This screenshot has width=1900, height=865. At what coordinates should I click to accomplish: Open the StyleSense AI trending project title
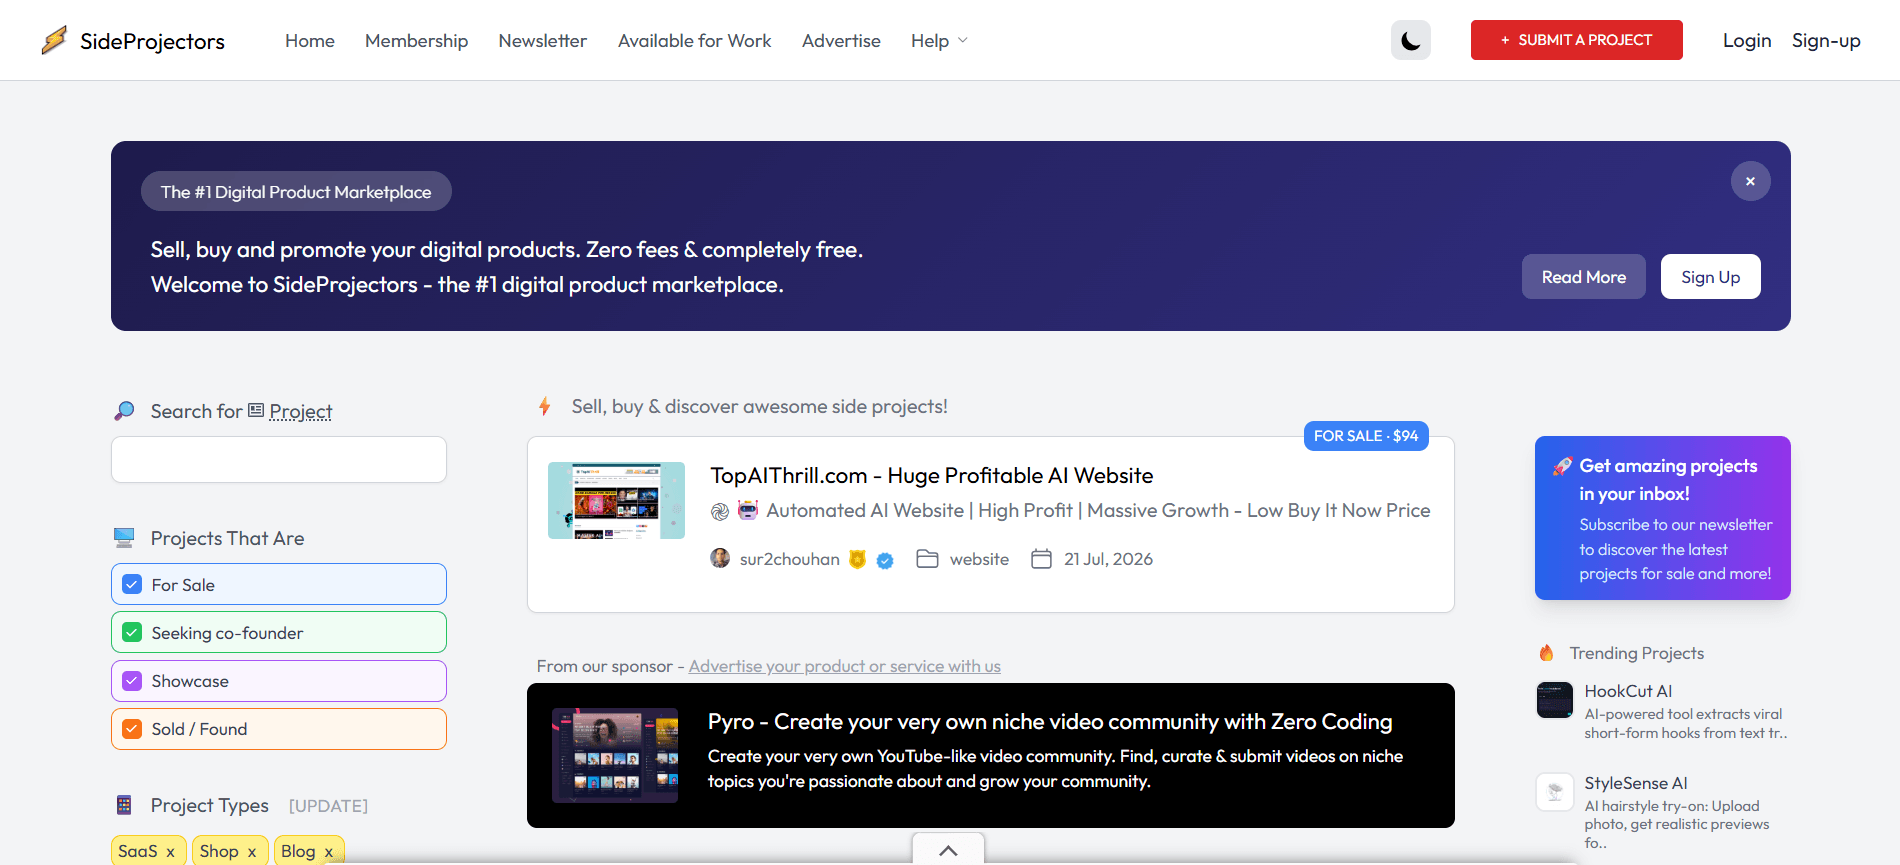1636,783
